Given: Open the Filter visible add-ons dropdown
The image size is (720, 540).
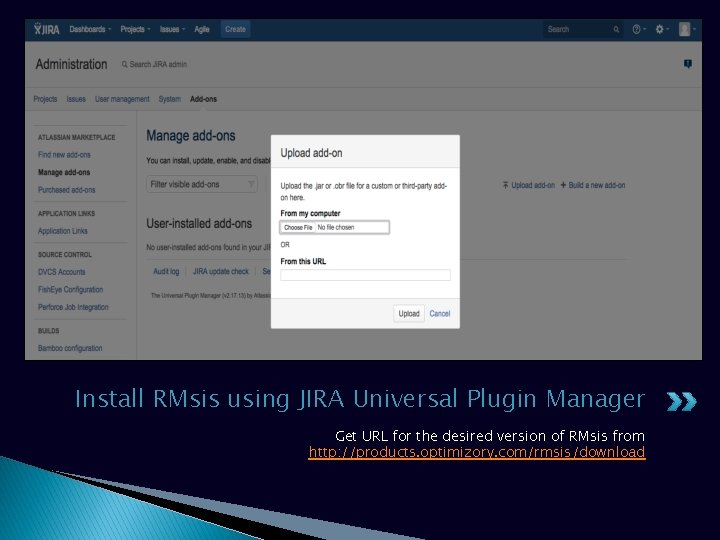Looking at the screenshot, I should pos(202,184).
